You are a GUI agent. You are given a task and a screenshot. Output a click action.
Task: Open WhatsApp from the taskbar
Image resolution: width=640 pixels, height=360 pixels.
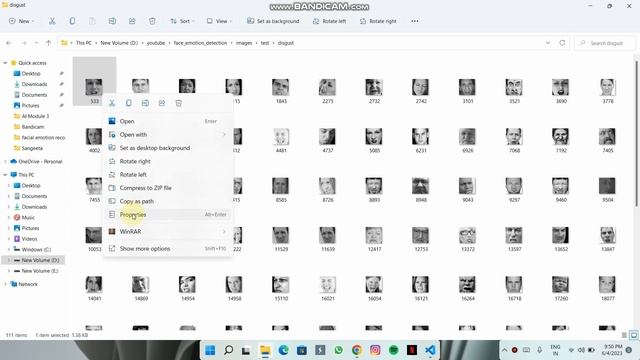pyautogui.click(x=338, y=350)
